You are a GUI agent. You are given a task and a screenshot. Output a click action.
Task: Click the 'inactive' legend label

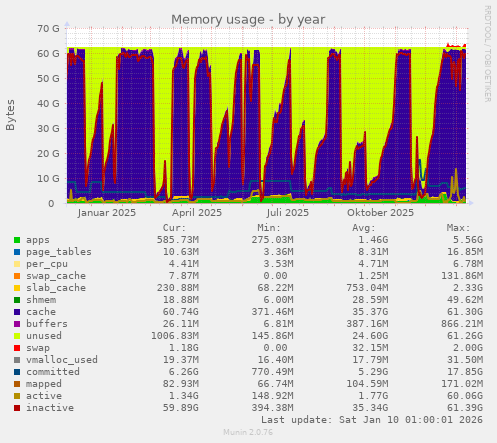tap(50, 408)
